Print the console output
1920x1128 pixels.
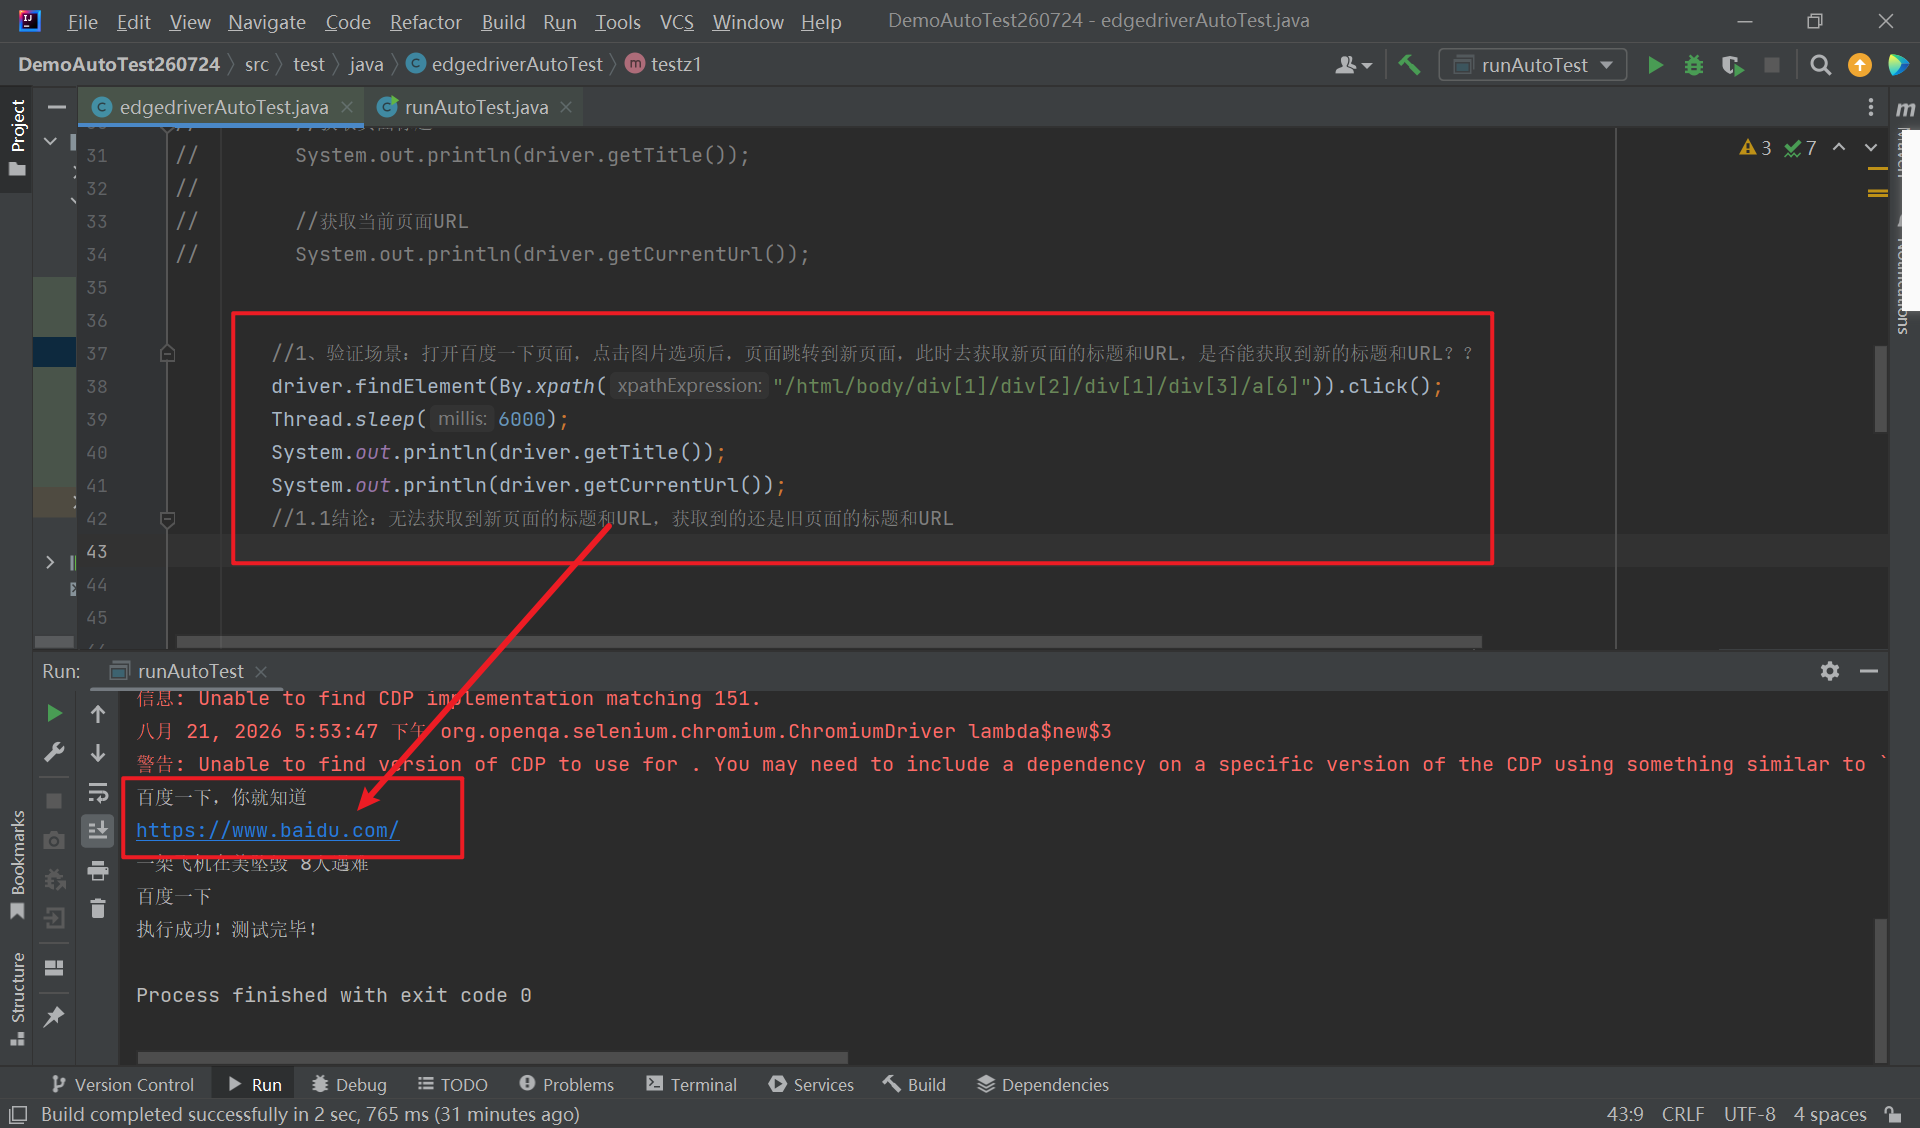click(98, 870)
